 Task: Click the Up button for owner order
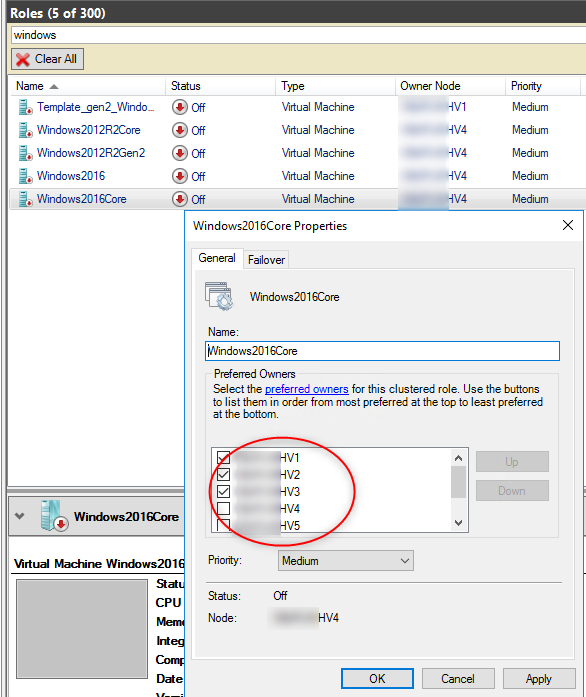(x=512, y=462)
